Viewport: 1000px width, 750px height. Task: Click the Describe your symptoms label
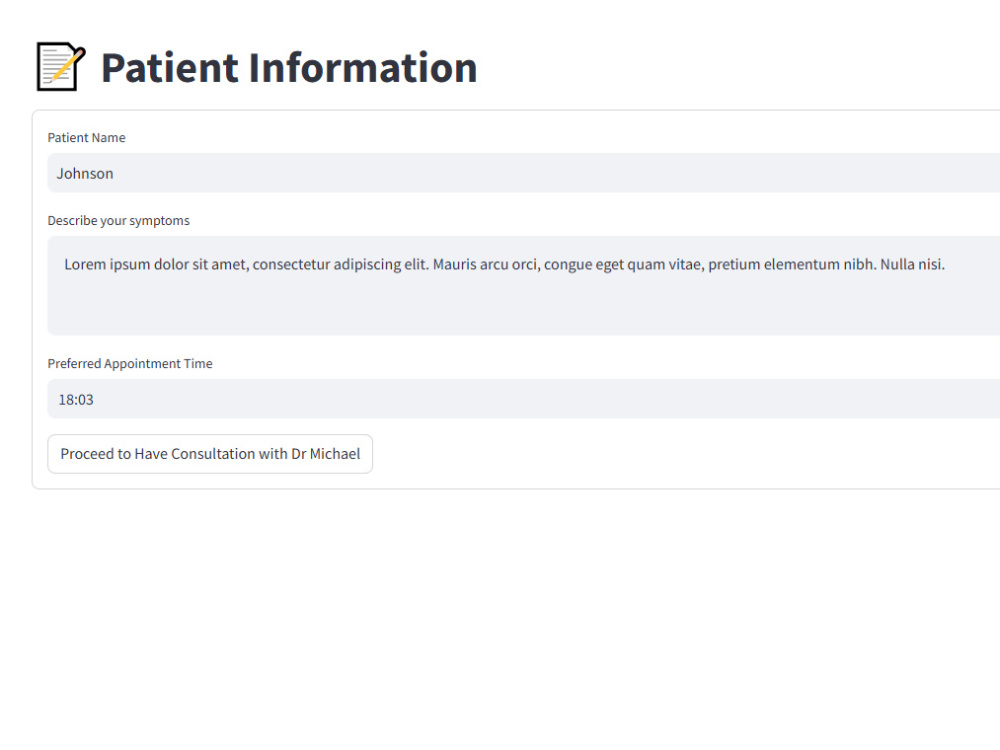click(x=119, y=221)
